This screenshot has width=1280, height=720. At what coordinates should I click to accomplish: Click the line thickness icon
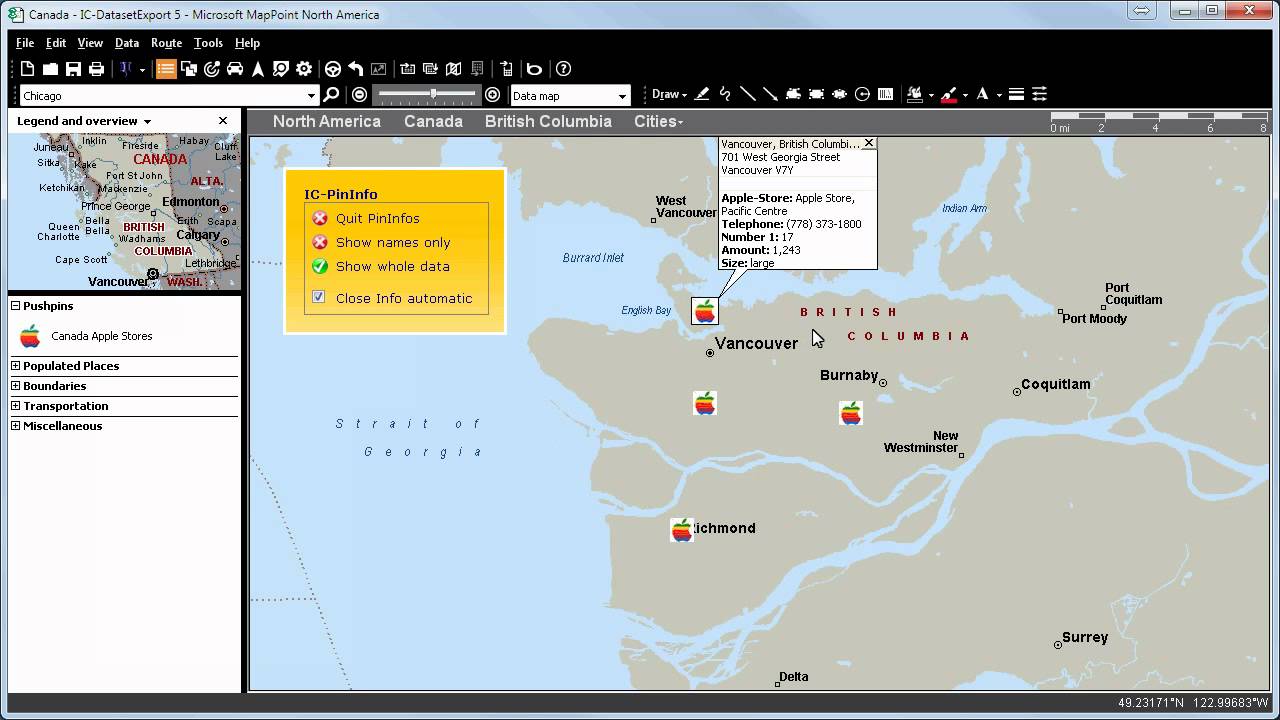(x=1016, y=94)
